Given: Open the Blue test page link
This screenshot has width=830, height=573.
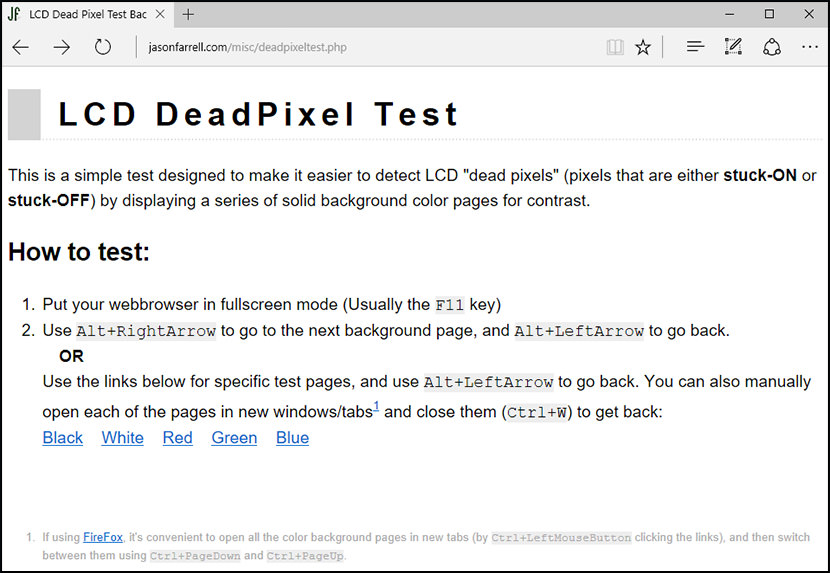Looking at the screenshot, I should click(x=292, y=437).
